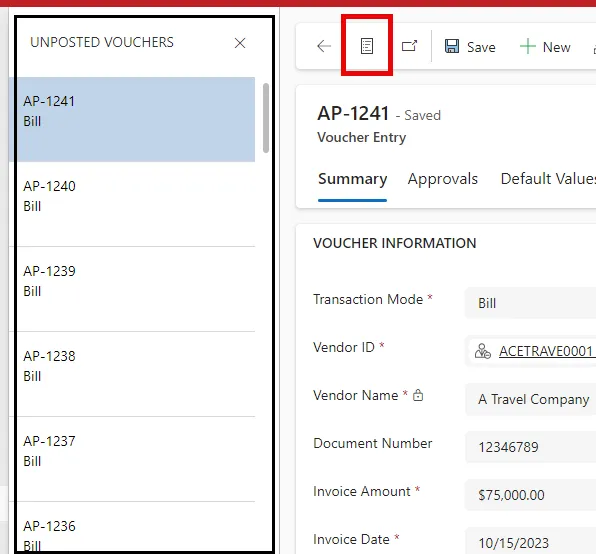Screen dimensions: 596x554
Task: Edit the Invoice Amount field $75,000.00
Action: (x=530, y=495)
